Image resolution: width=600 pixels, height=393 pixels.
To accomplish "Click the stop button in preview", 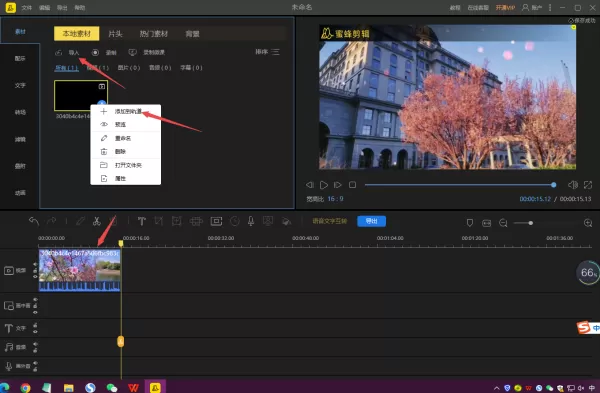I will click(352, 185).
